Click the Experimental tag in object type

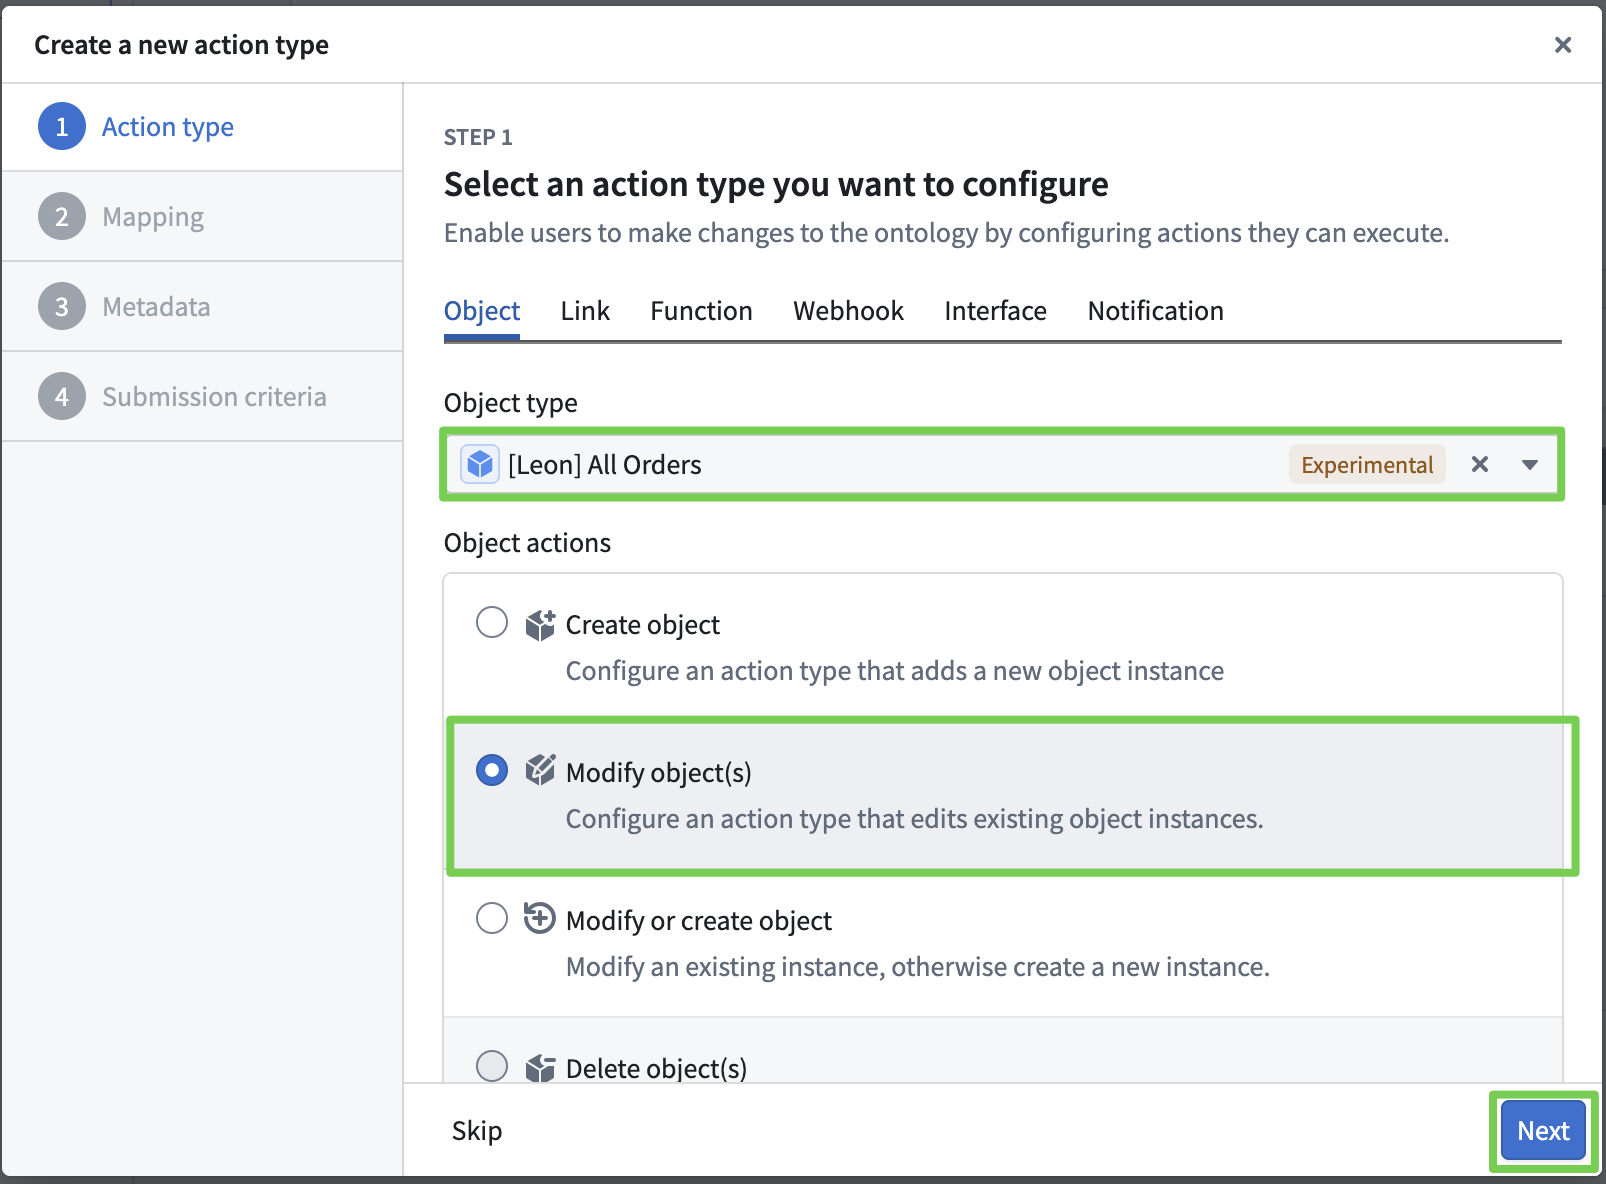click(1366, 465)
